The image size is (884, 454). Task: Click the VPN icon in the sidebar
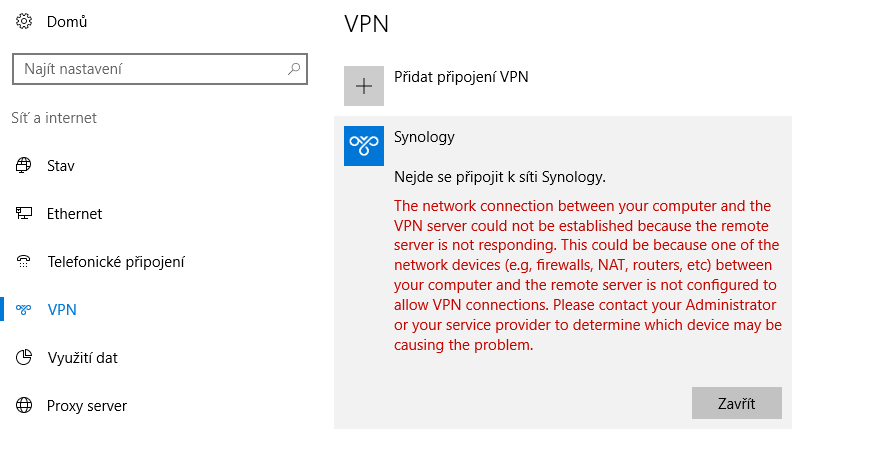pos(24,309)
